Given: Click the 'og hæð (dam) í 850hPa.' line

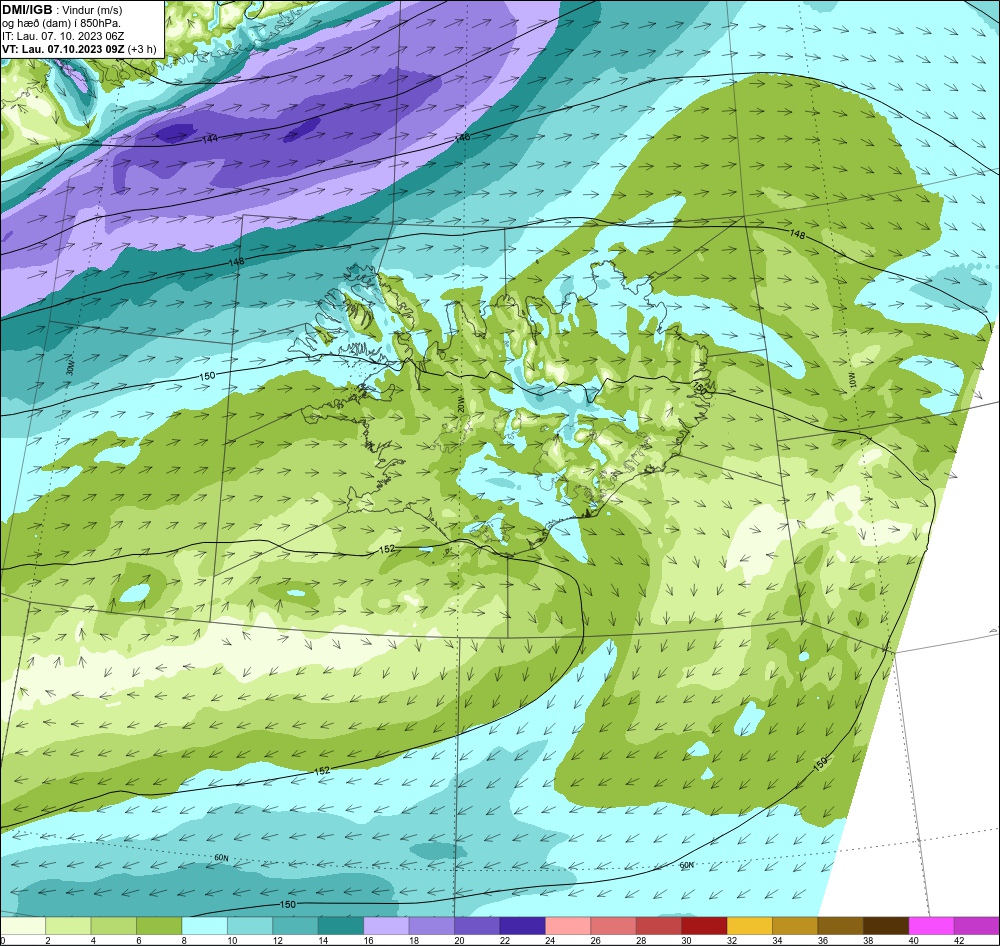Looking at the screenshot, I should (x=61, y=24).
